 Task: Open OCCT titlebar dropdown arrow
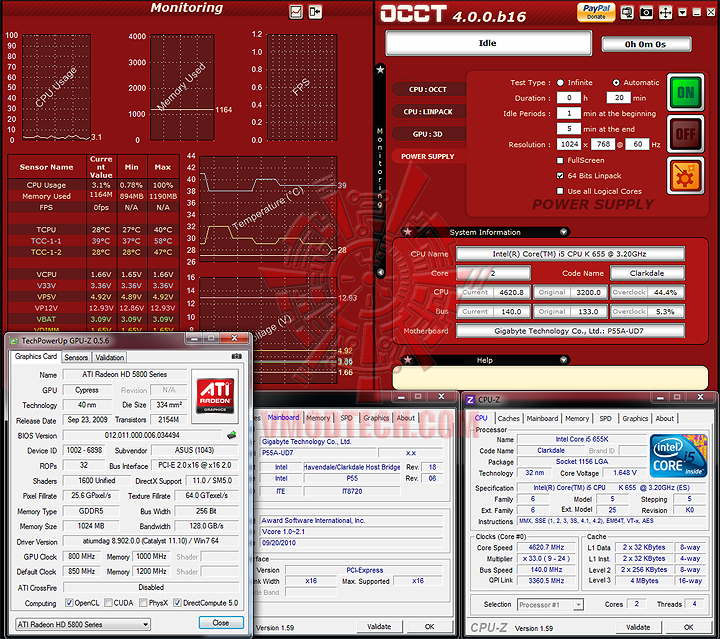point(682,13)
